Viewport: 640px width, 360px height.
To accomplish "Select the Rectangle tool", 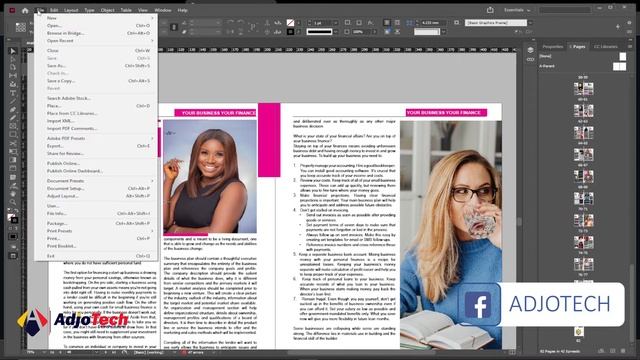I will [13, 135].
